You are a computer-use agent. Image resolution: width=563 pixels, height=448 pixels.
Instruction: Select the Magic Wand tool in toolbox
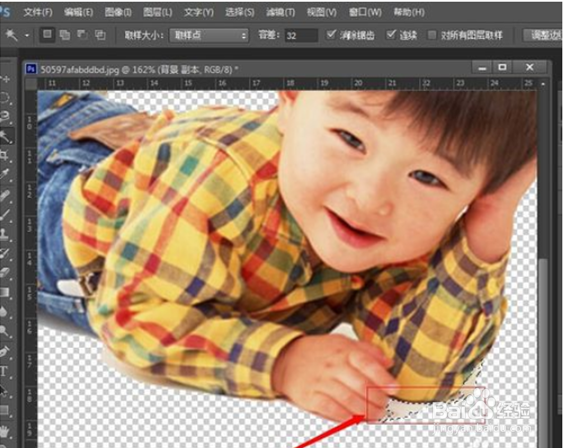tap(5, 136)
